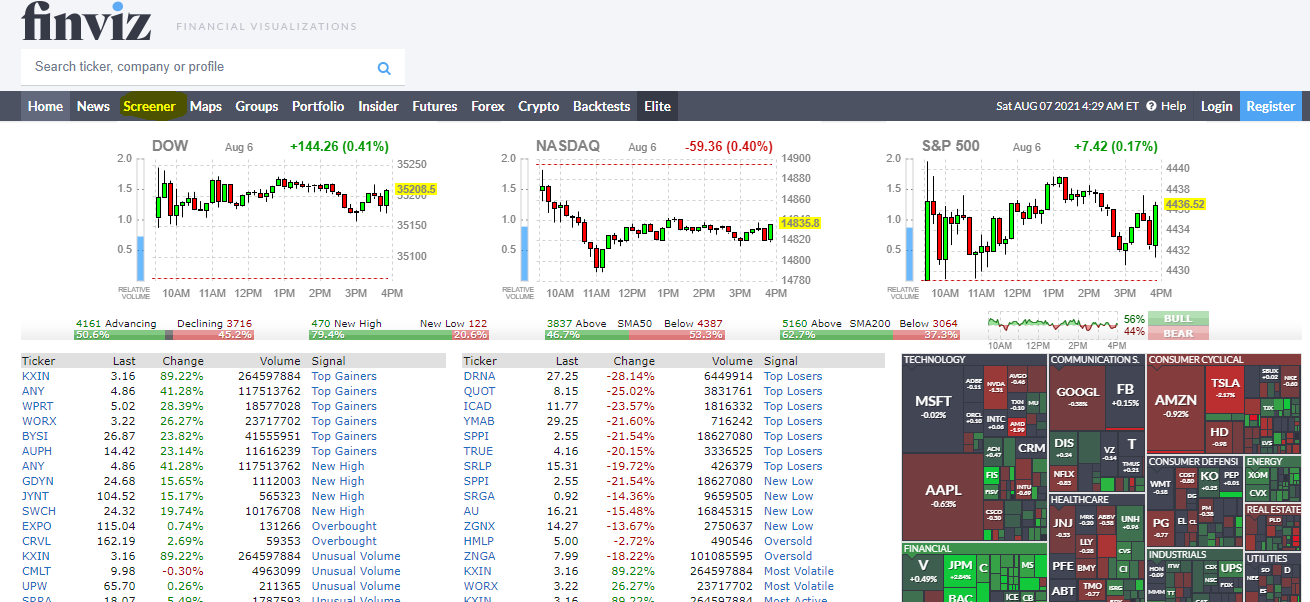Open the Groups menu item
The width and height of the screenshot is (1310, 602).
click(257, 106)
